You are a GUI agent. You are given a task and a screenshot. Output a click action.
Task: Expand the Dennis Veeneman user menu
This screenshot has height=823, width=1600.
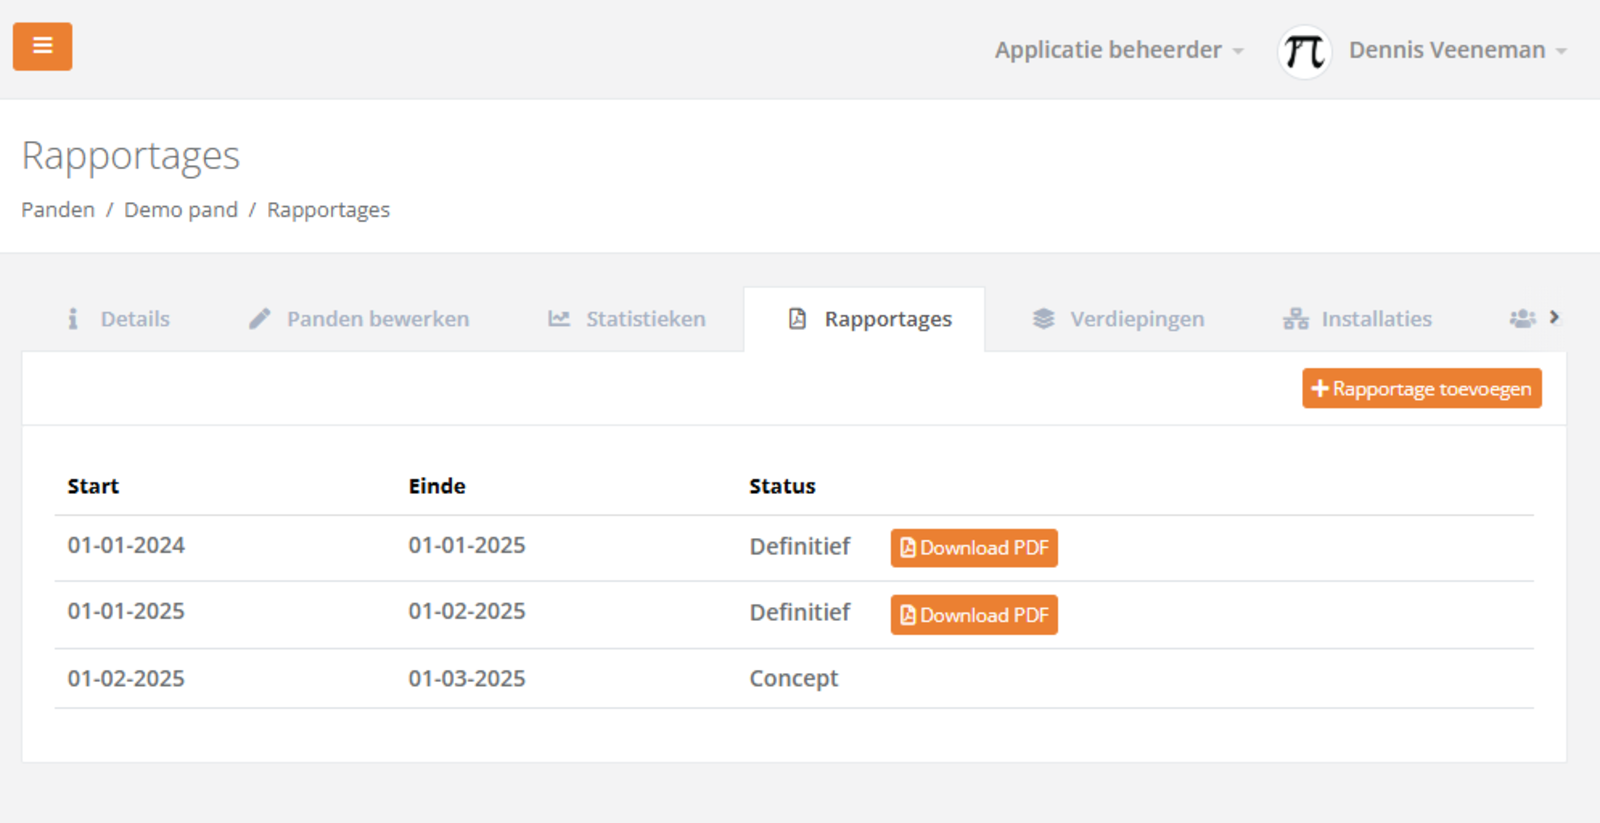pos(1458,50)
